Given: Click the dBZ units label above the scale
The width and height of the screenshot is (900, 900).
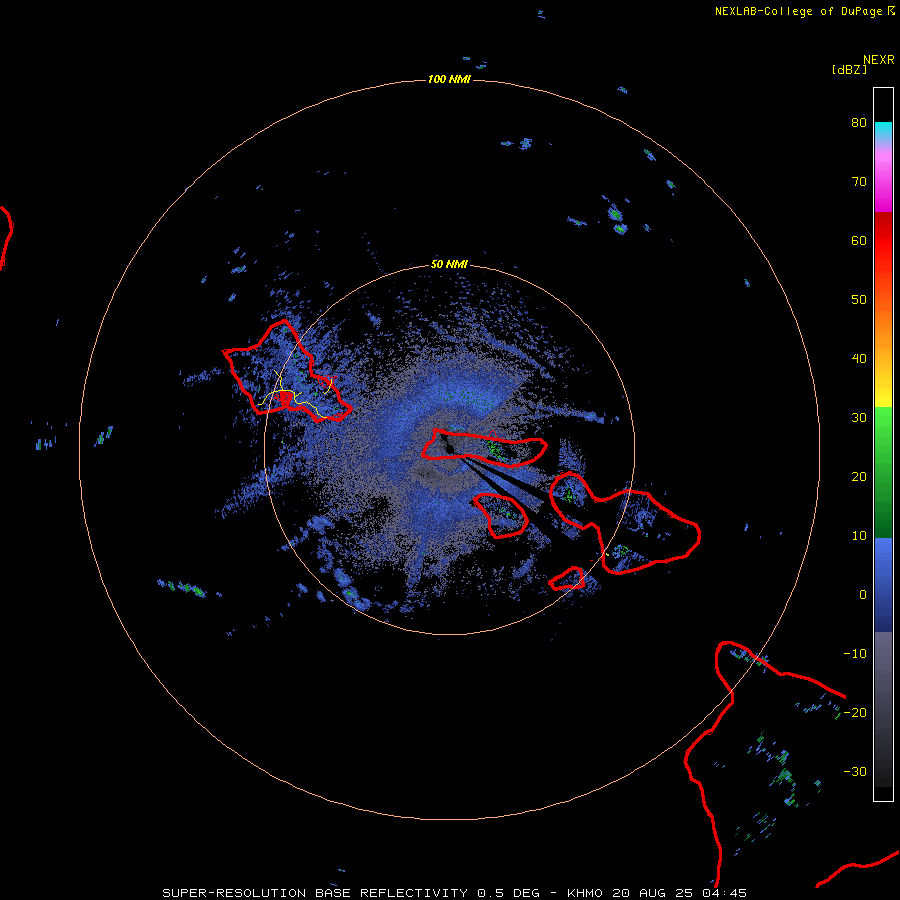Looking at the screenshot, I should tap(849, 69).
